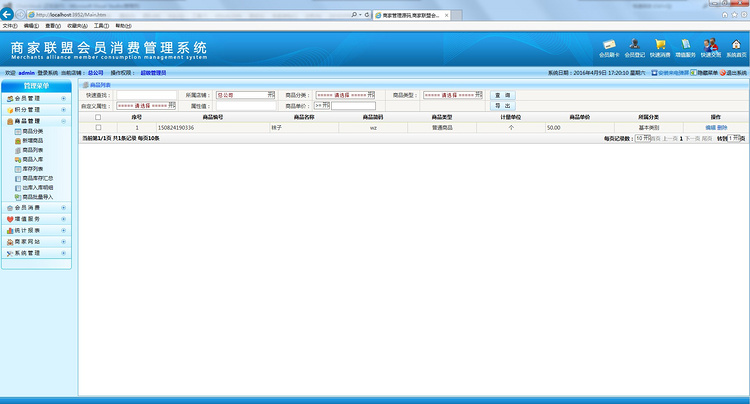Open the 每页记录数 page size dropdown

pyautogui.click(x=642, y=138)
